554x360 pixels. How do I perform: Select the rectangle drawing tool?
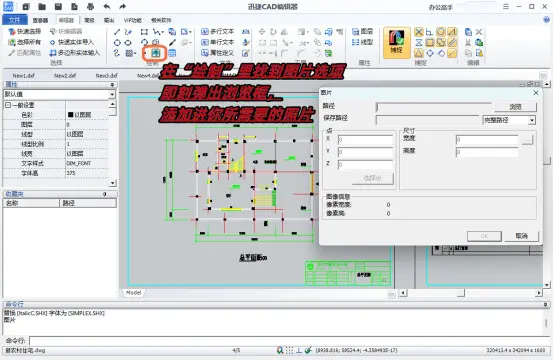[144, 32]
